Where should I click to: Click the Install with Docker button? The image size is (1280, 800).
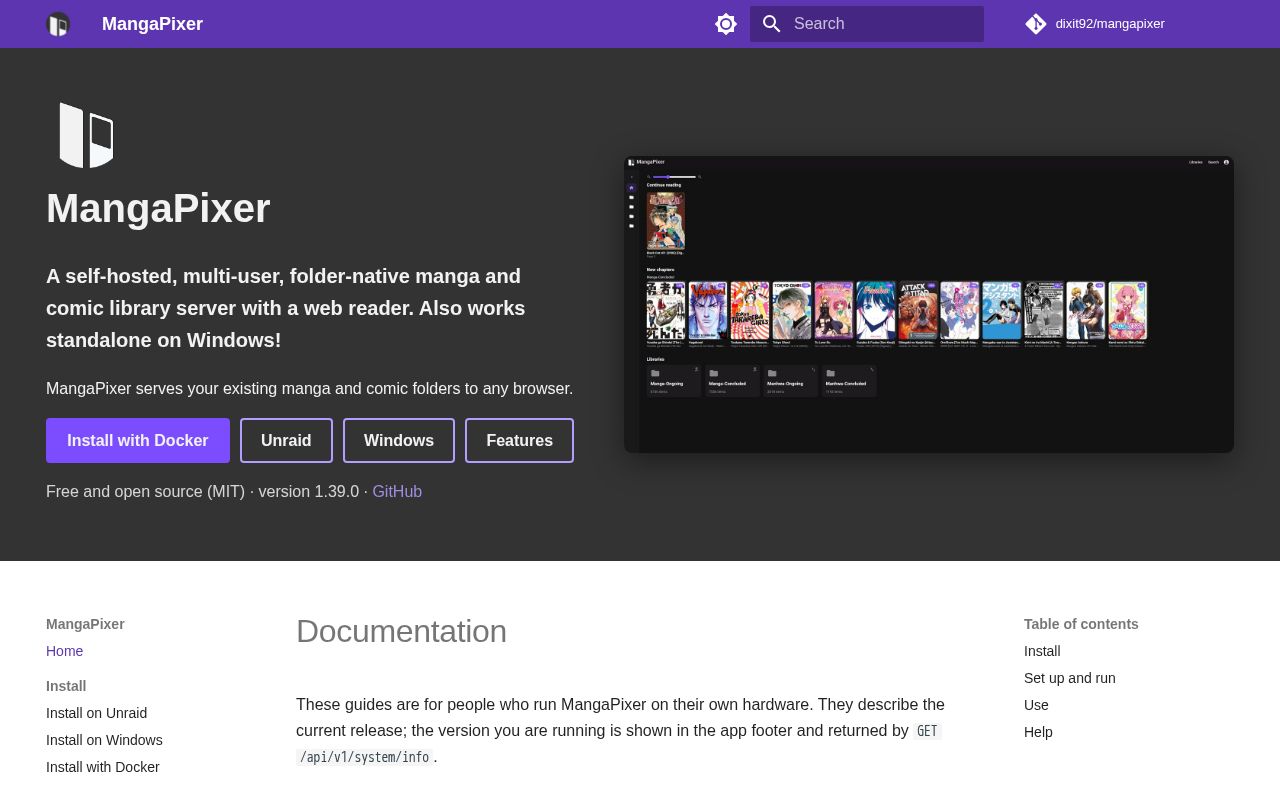pyautogui.click(x=138, y=441)
